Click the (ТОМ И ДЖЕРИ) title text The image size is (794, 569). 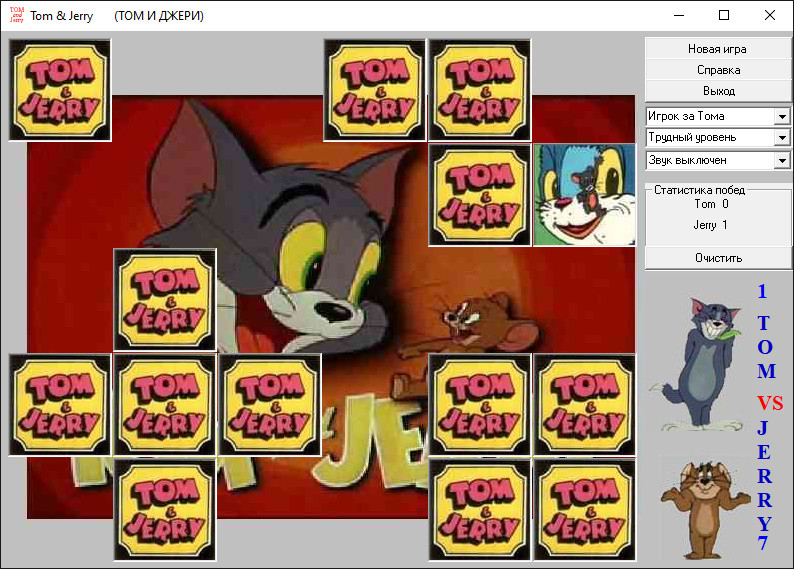159,16
